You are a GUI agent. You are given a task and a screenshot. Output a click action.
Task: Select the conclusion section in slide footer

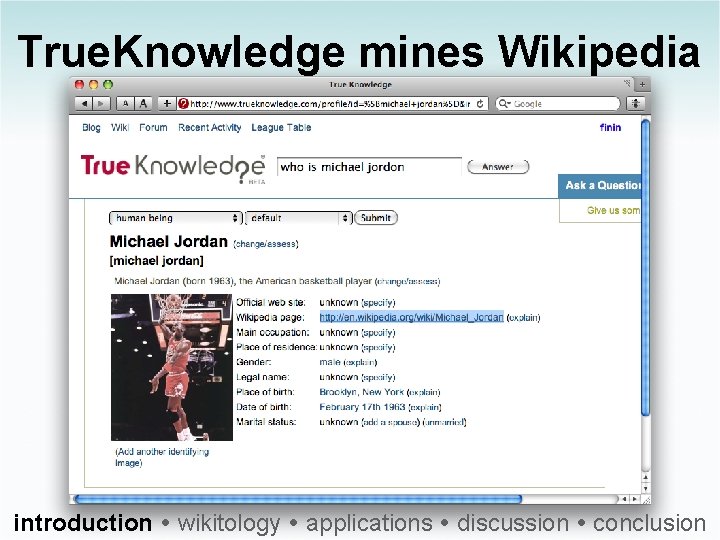click(649, 523)
